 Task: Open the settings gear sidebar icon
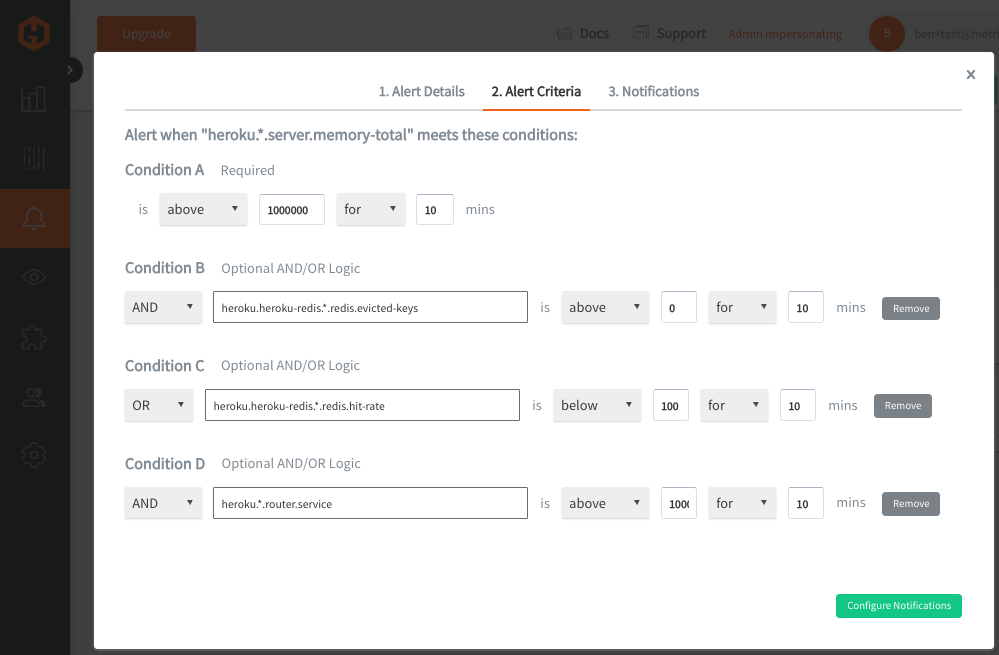34,455
